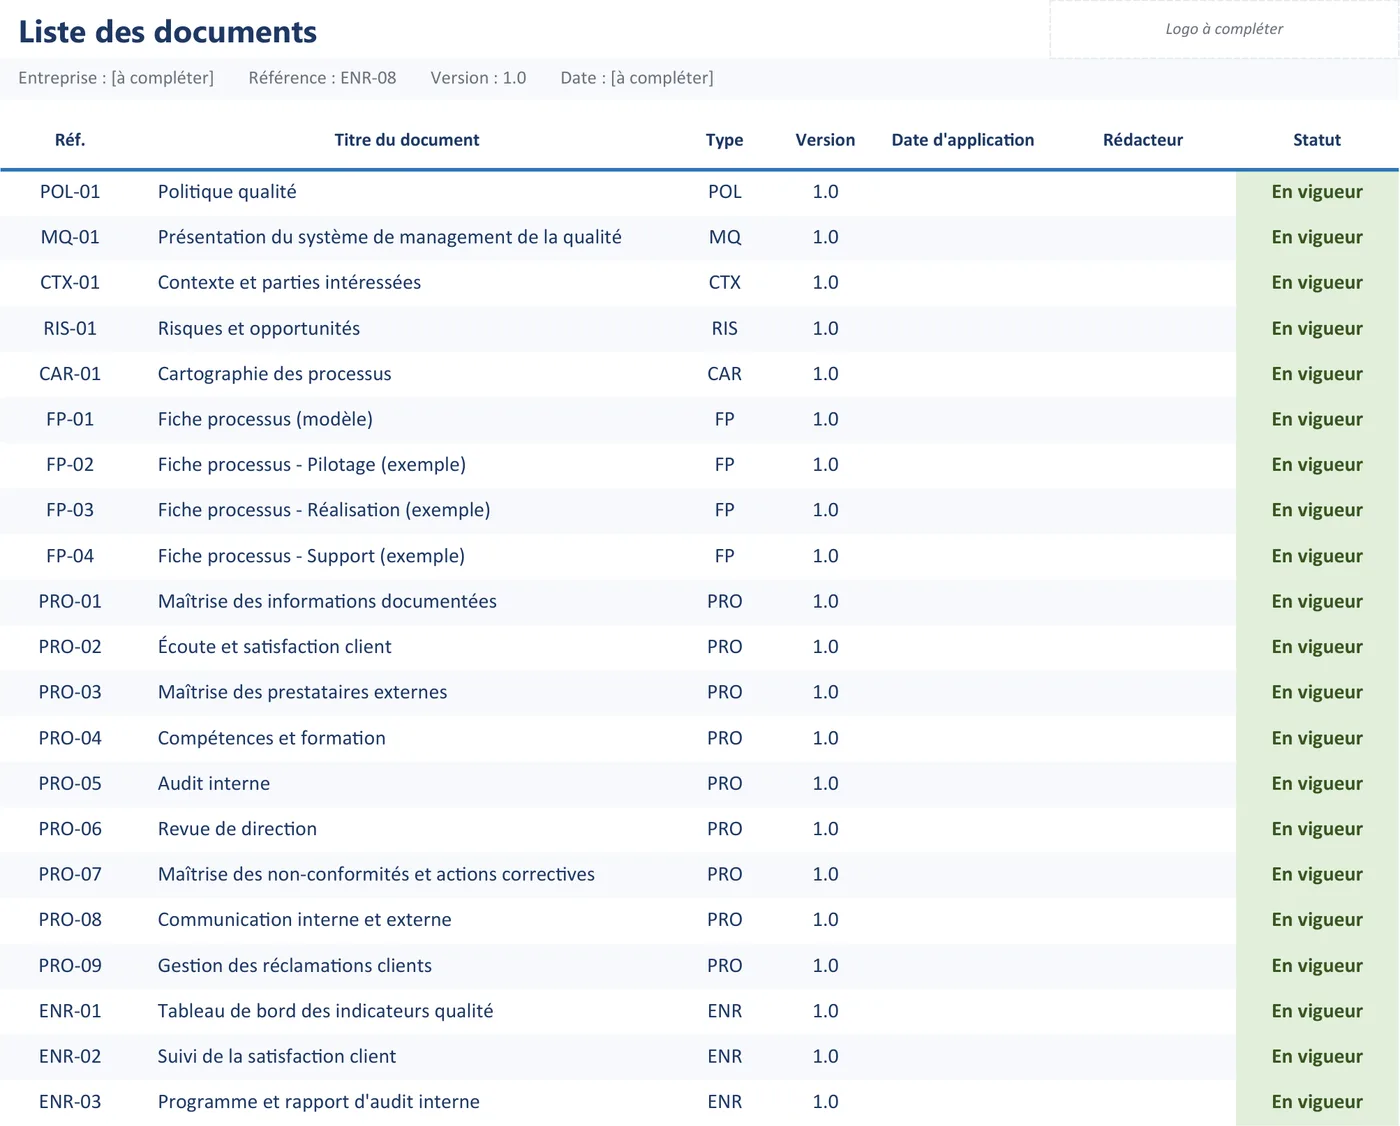1400x1126 pixels.
Task: Select 'Fiche processus (modèle)' title
Action: coord(265,419)
